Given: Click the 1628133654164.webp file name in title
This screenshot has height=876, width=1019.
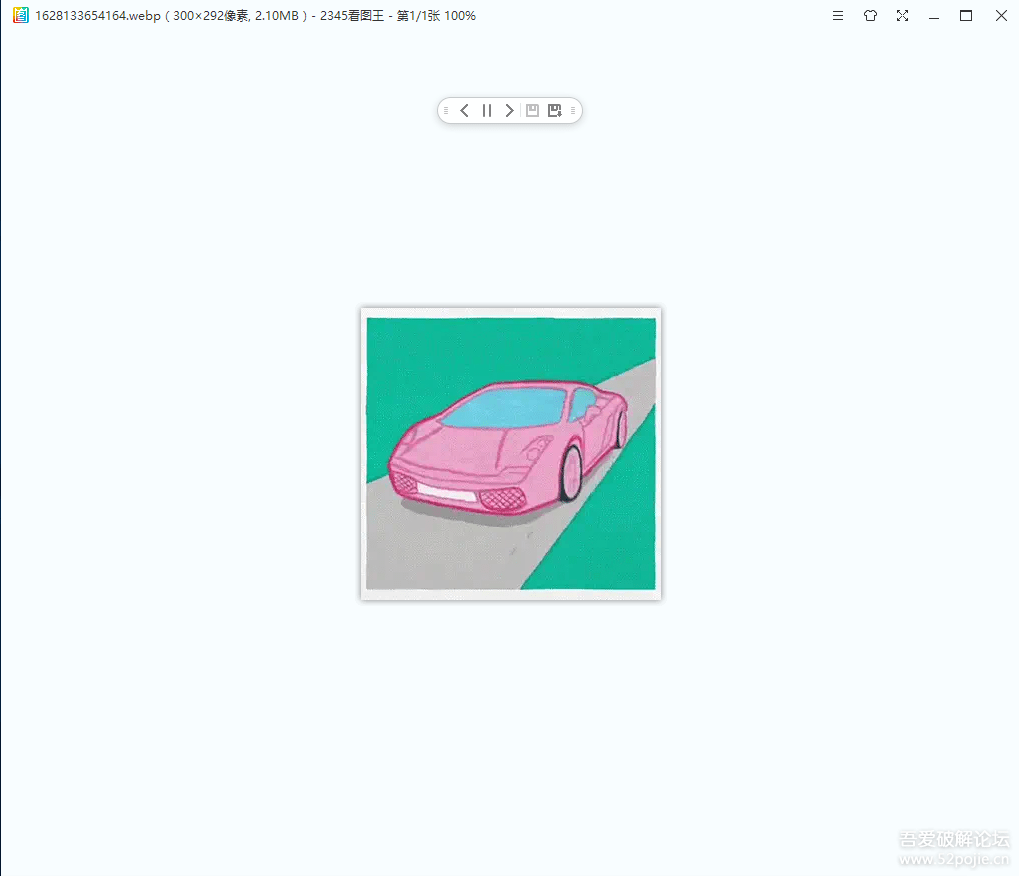Looking at the screenshot, I should tap(92, 16).
